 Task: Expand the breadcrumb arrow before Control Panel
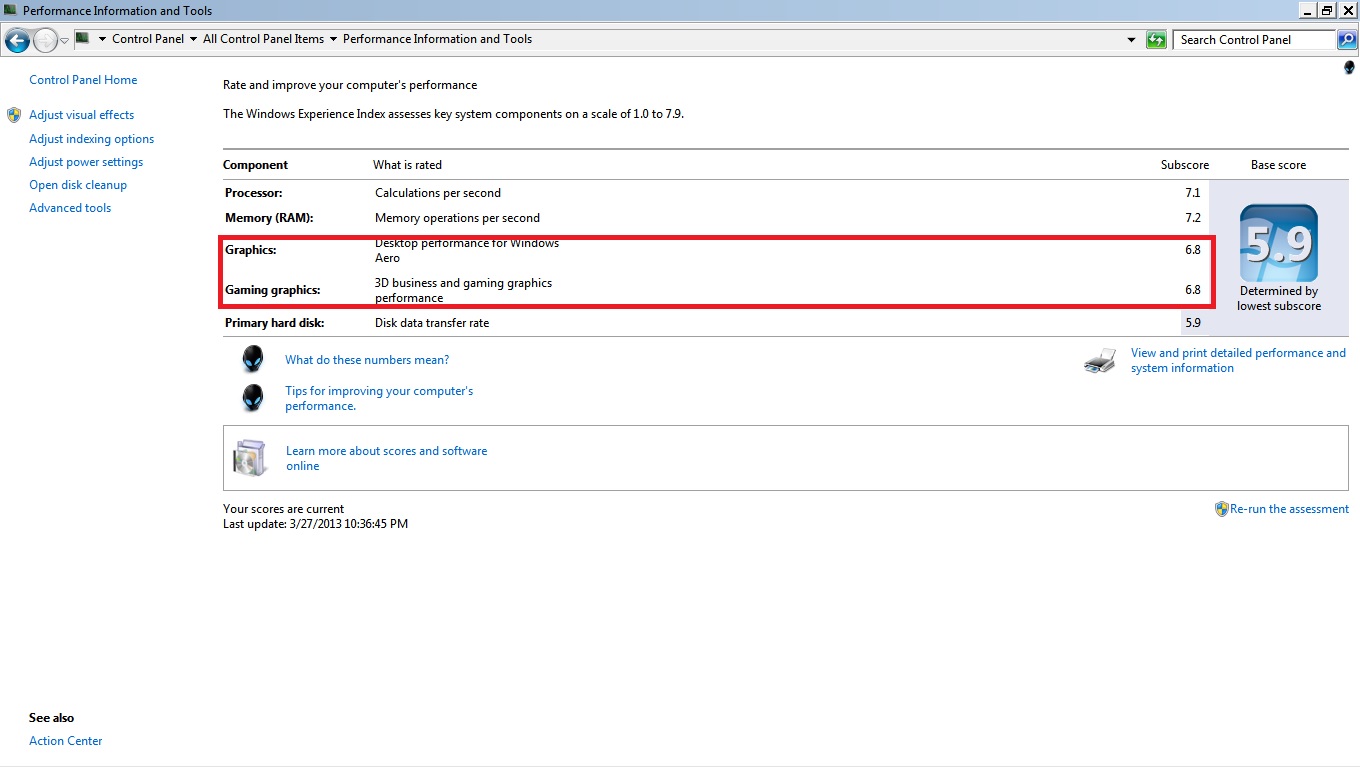(102, 40)
